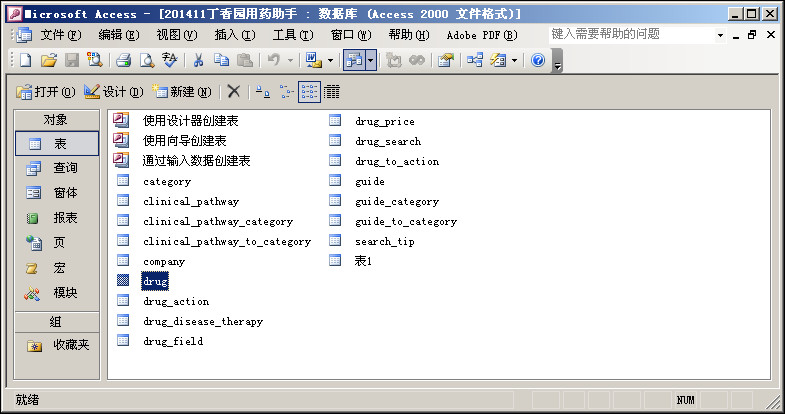
Task: Open the toolbar options expander
Action: 557,61
